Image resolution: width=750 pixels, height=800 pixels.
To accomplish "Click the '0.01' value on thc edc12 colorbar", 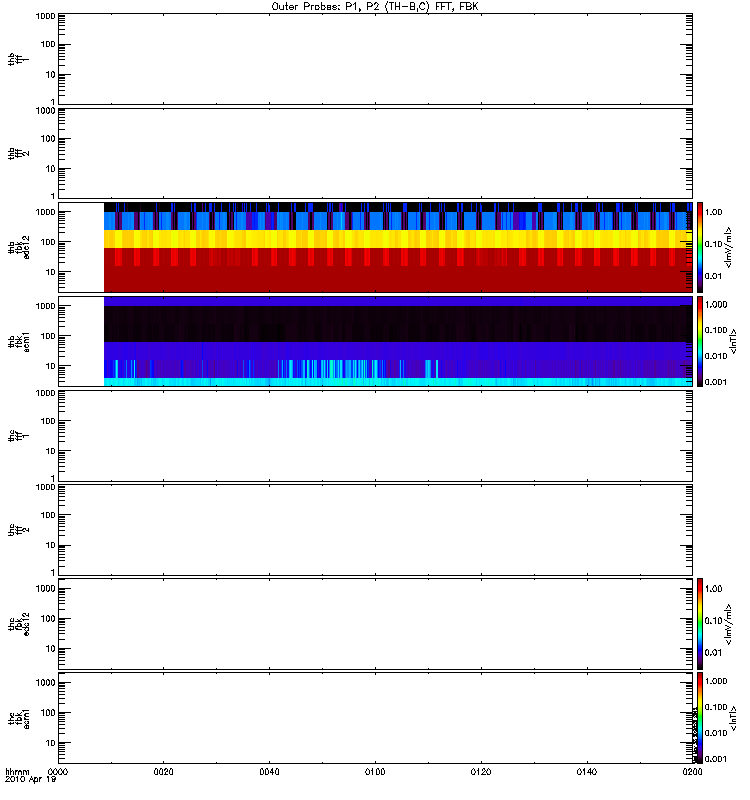I will [714, 653].
